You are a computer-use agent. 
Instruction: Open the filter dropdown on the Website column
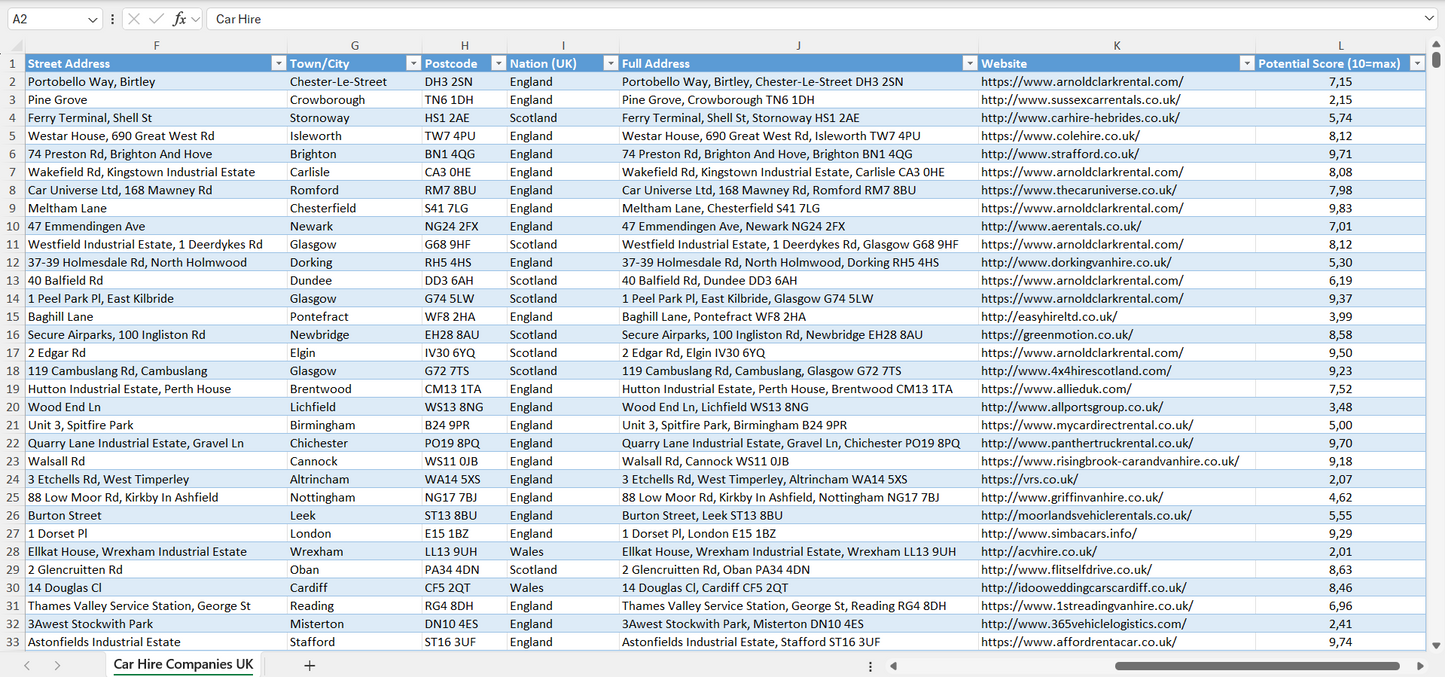coord(1246,63)
